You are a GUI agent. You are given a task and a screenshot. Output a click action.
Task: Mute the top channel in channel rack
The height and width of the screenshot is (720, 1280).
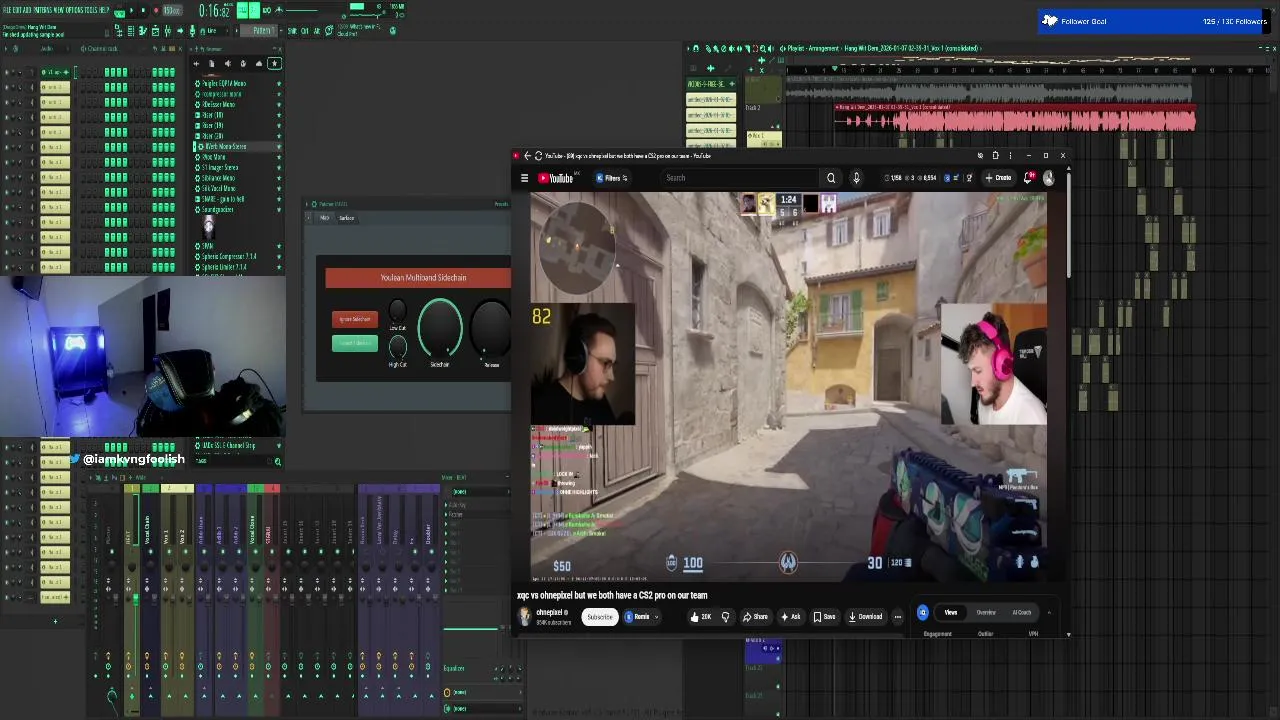pyautogui.click(x=7, y=72)
